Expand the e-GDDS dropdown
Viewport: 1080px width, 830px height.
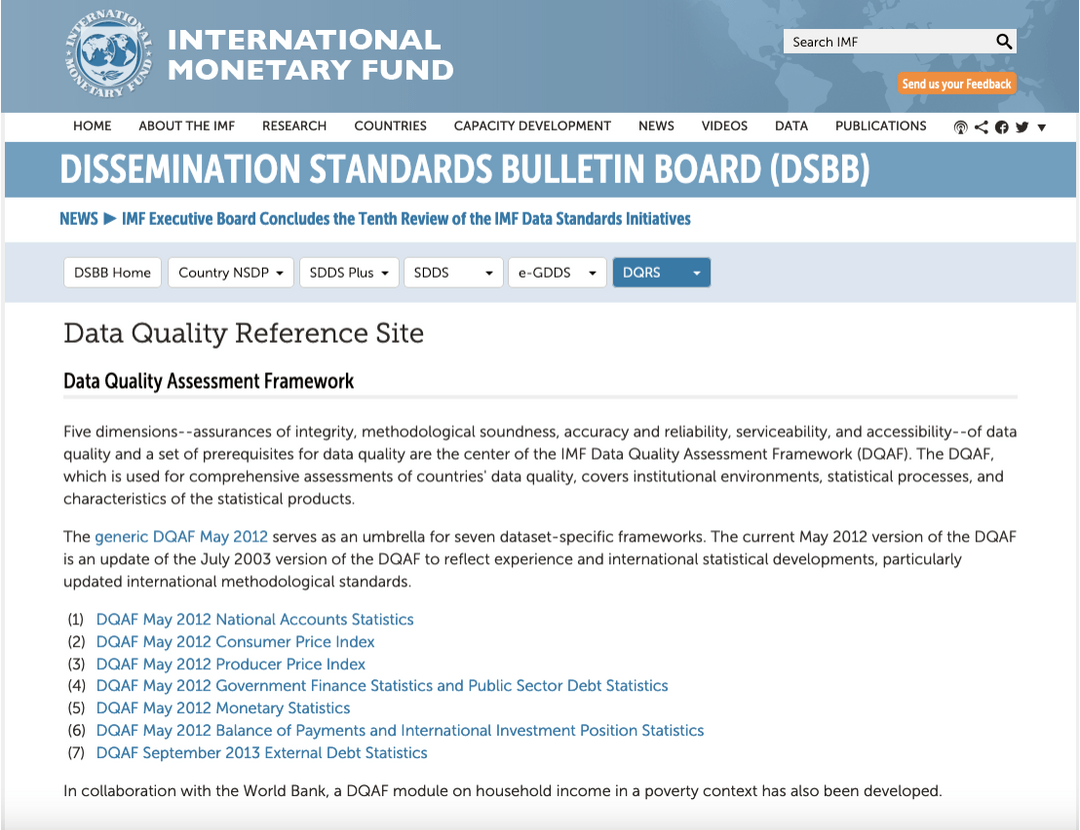[x=557, y=272]
